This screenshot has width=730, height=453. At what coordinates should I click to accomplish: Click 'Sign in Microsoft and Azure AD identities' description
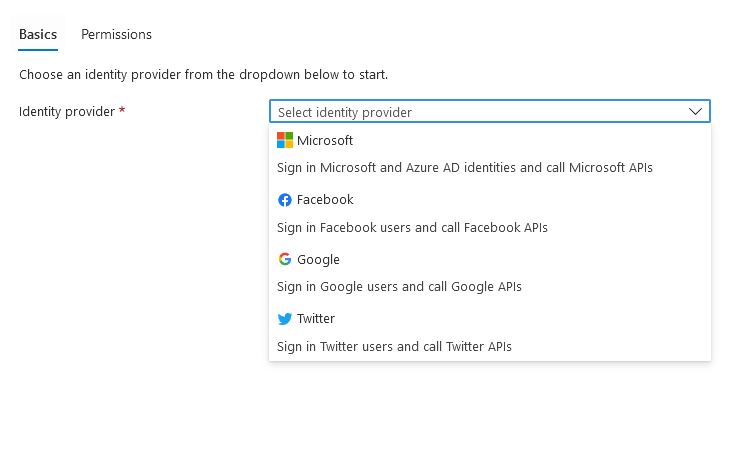click(465, 168)
